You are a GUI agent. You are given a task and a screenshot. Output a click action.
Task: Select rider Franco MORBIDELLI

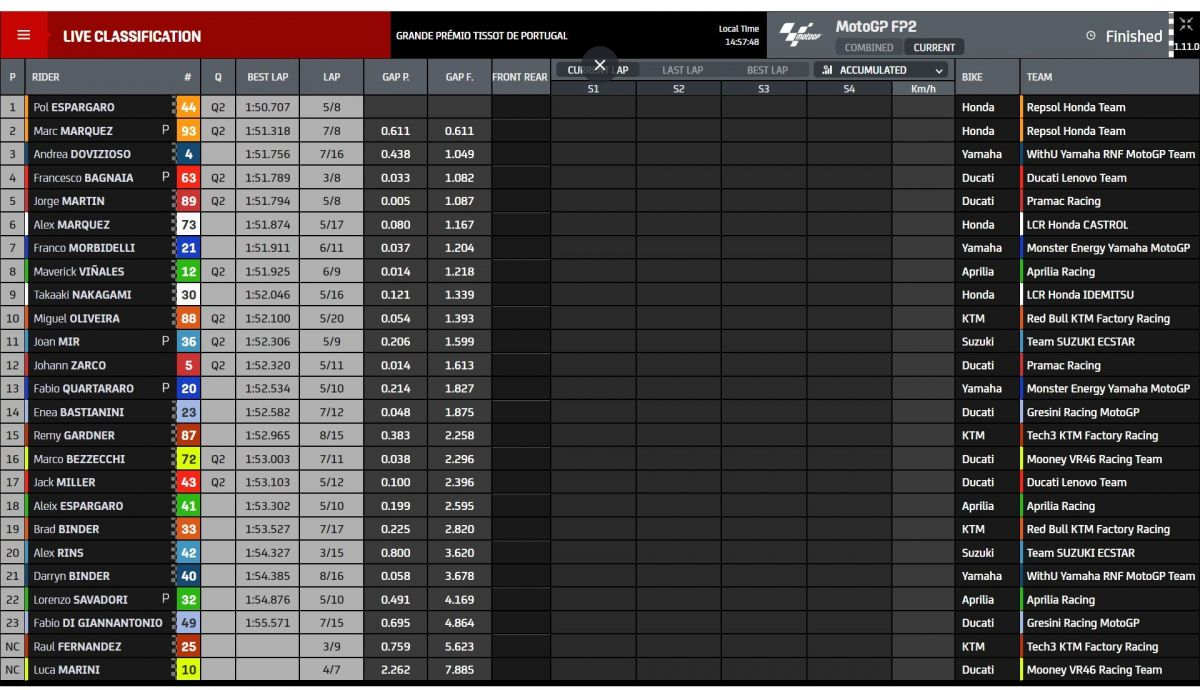click(84, 248)
